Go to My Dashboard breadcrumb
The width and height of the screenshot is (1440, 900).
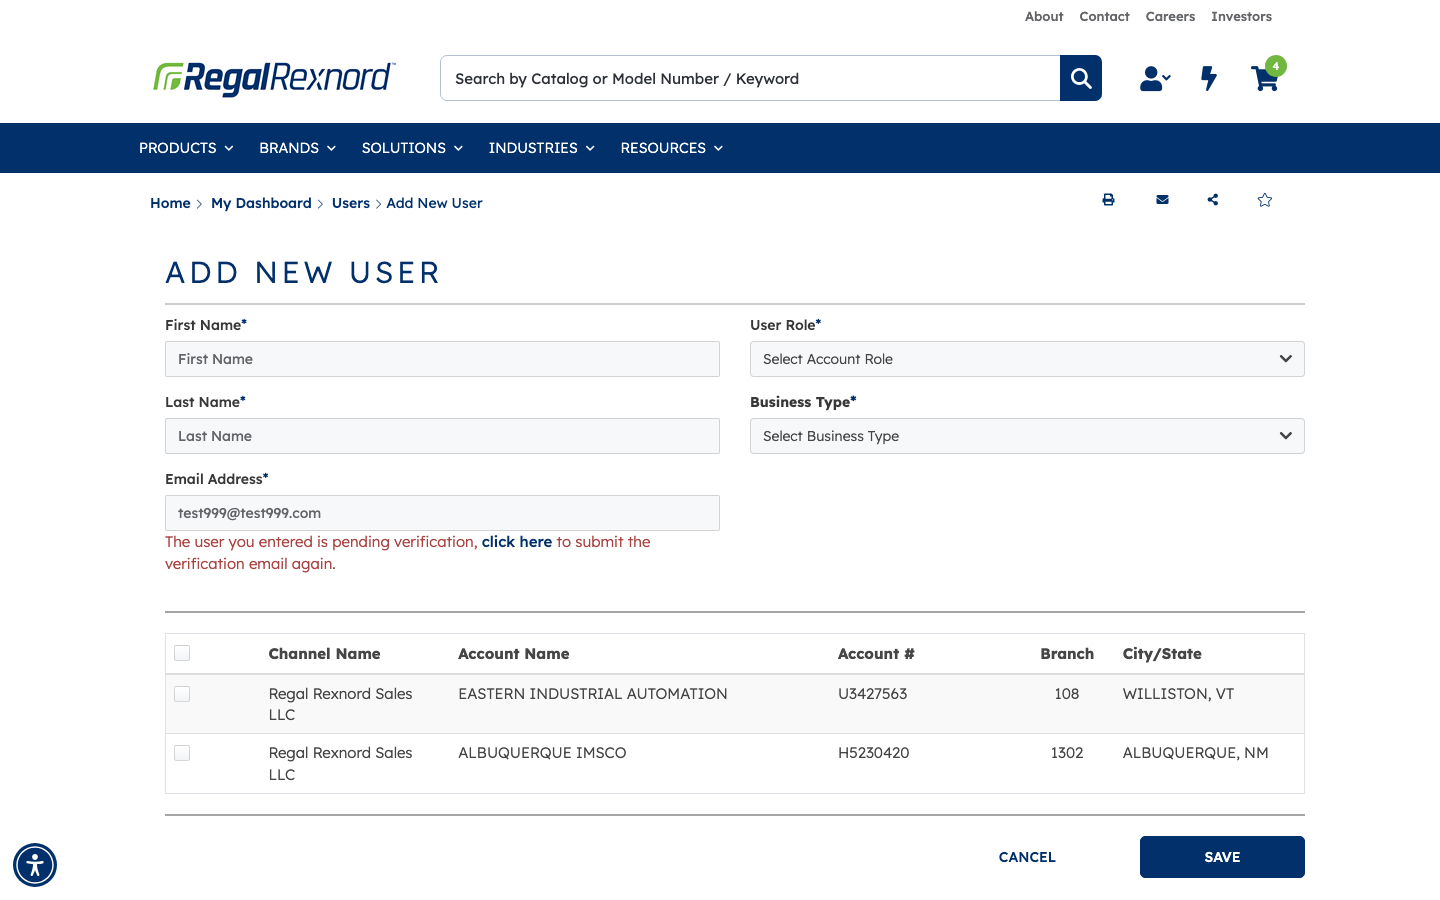point(261,203)
